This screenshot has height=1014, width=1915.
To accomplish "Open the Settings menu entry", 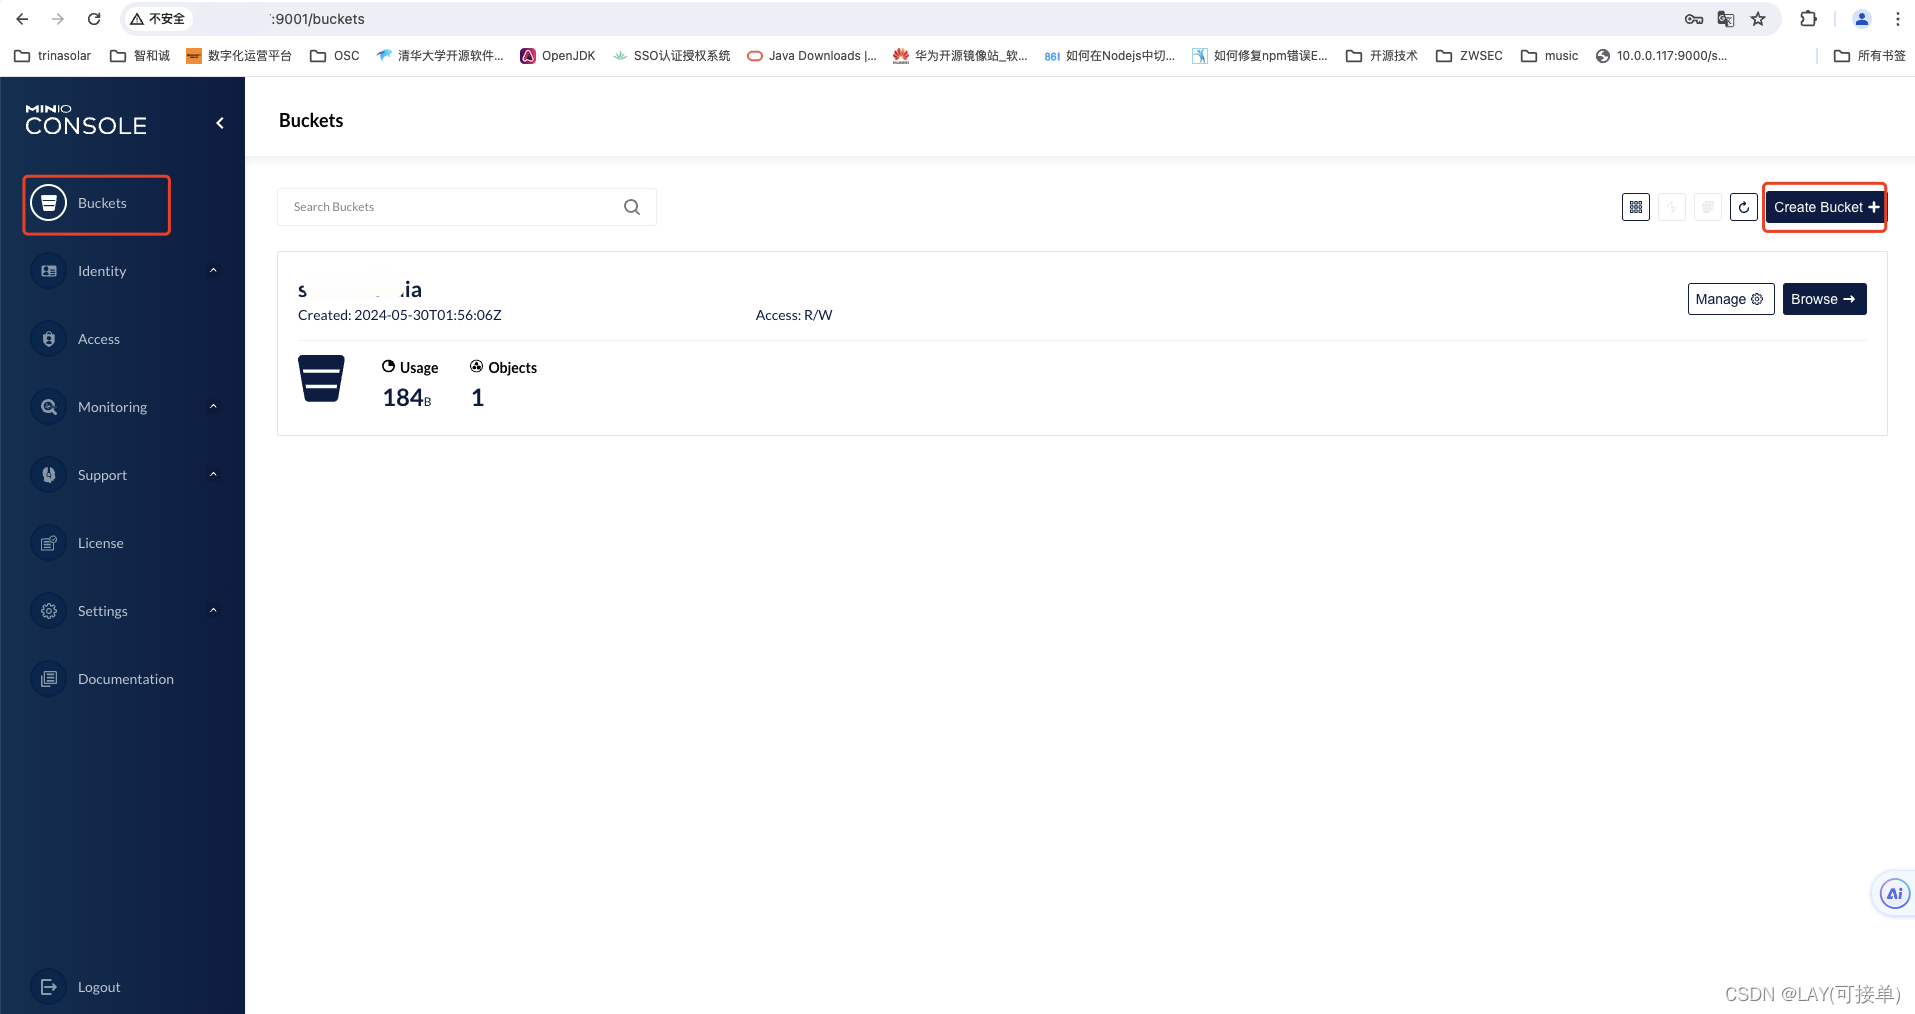I will 102,610.
